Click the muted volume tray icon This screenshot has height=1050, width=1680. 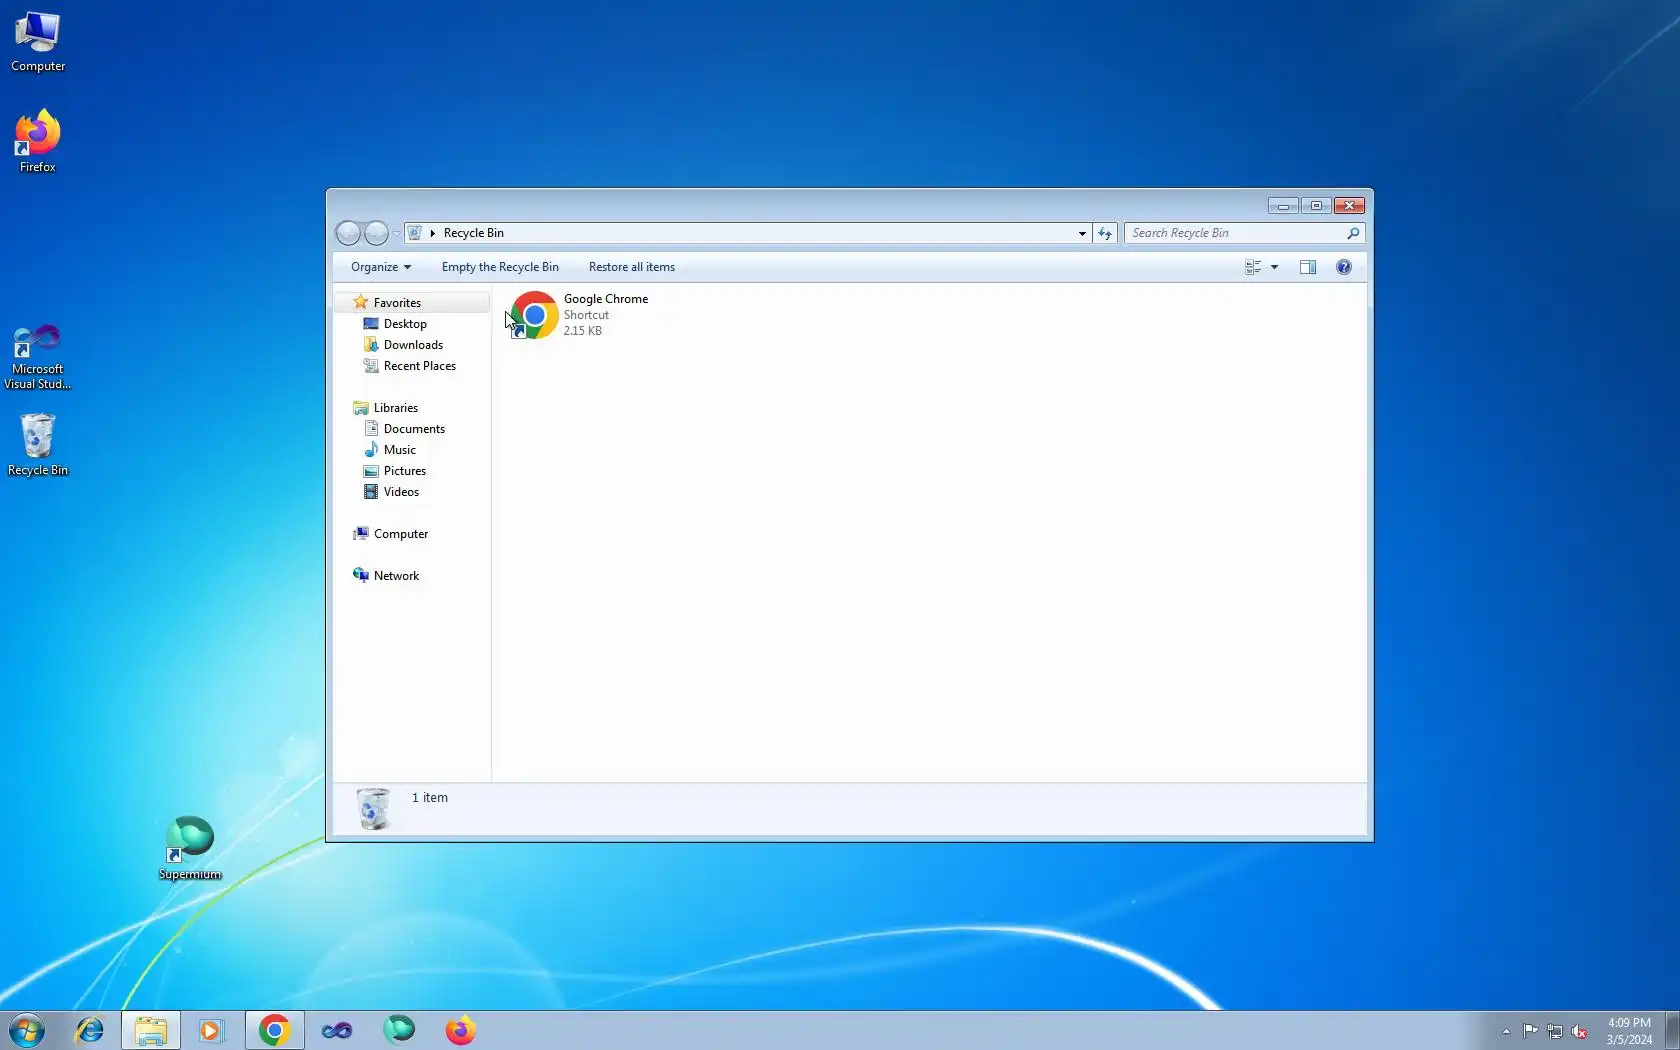(x=1579, y=1031)
